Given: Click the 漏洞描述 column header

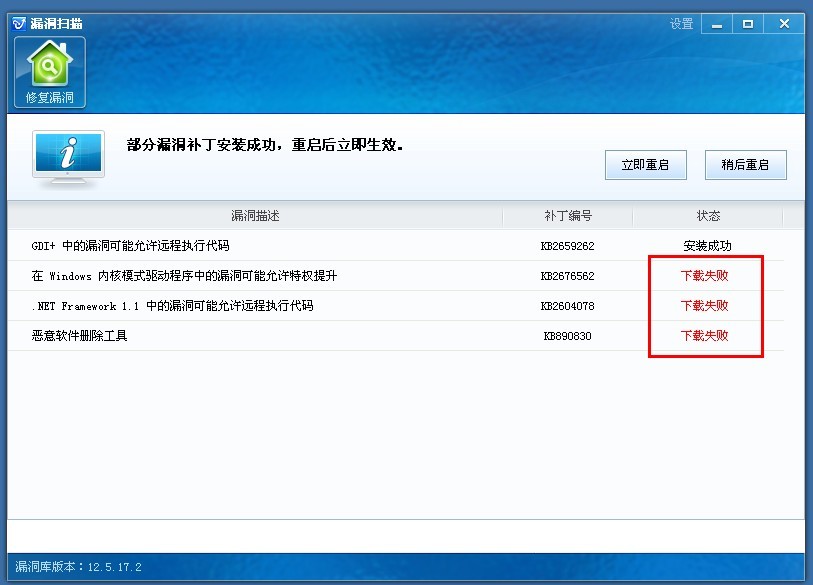Looking at the screenshot, I should (254, 215).
